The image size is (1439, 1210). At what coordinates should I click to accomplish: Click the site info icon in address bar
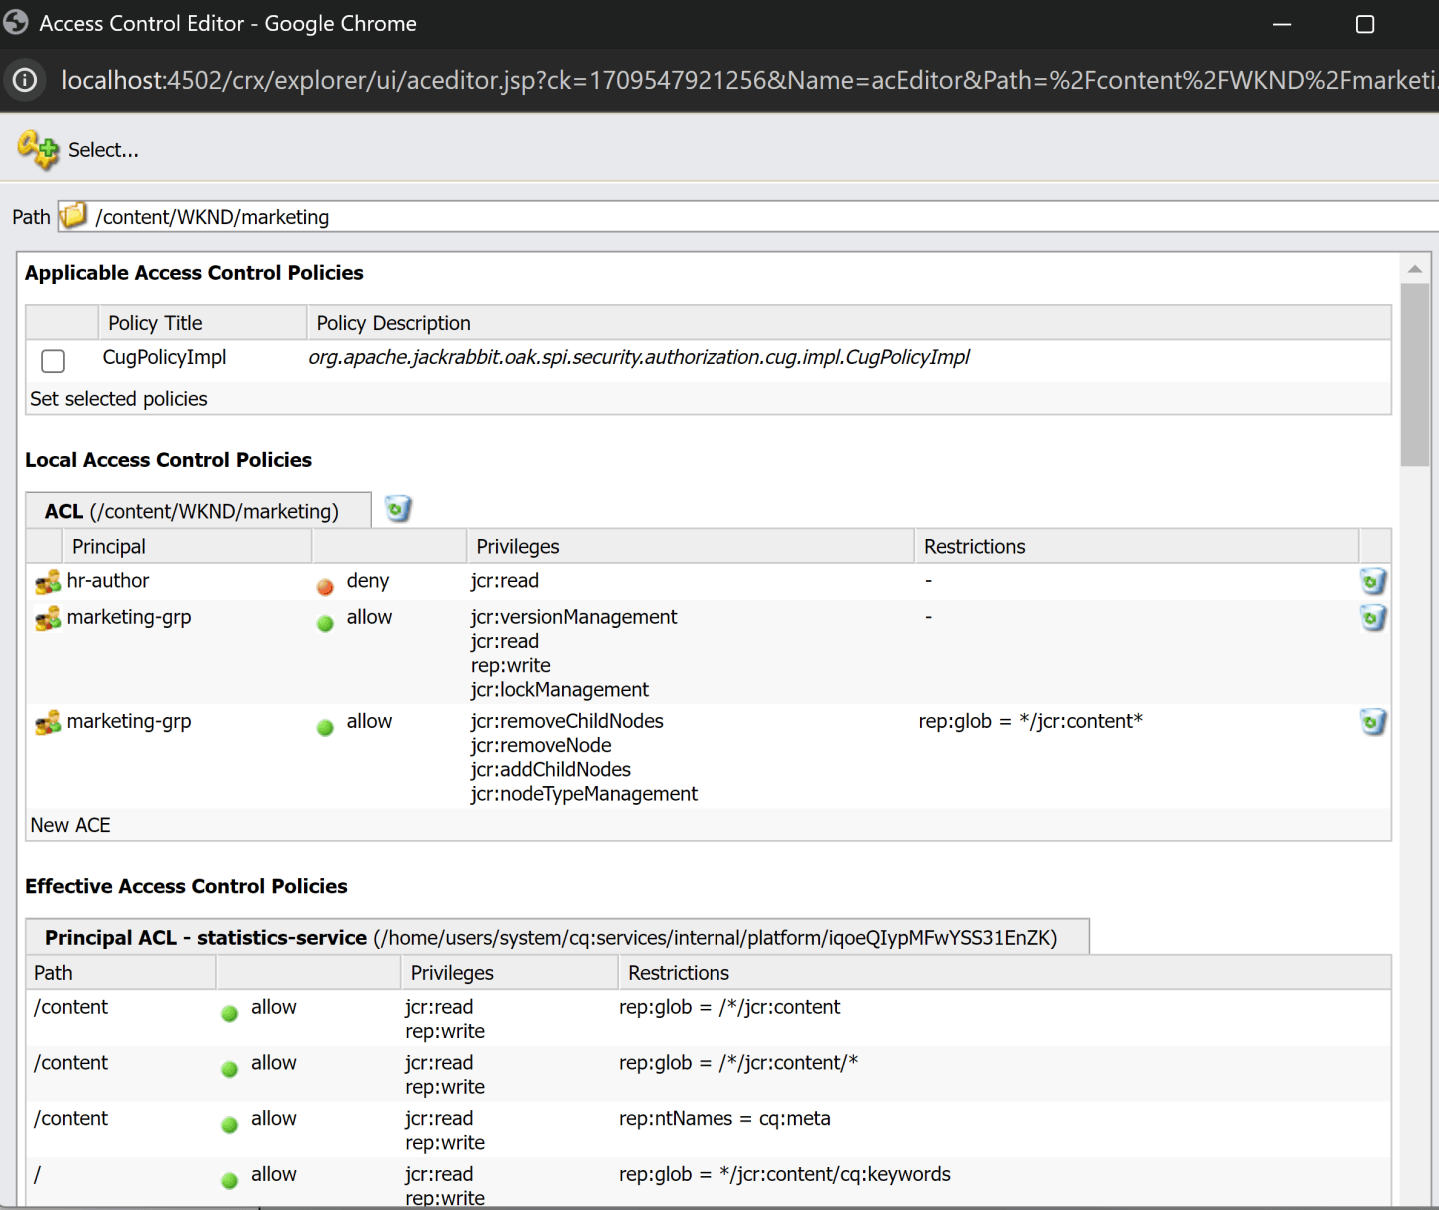point(25,80)
